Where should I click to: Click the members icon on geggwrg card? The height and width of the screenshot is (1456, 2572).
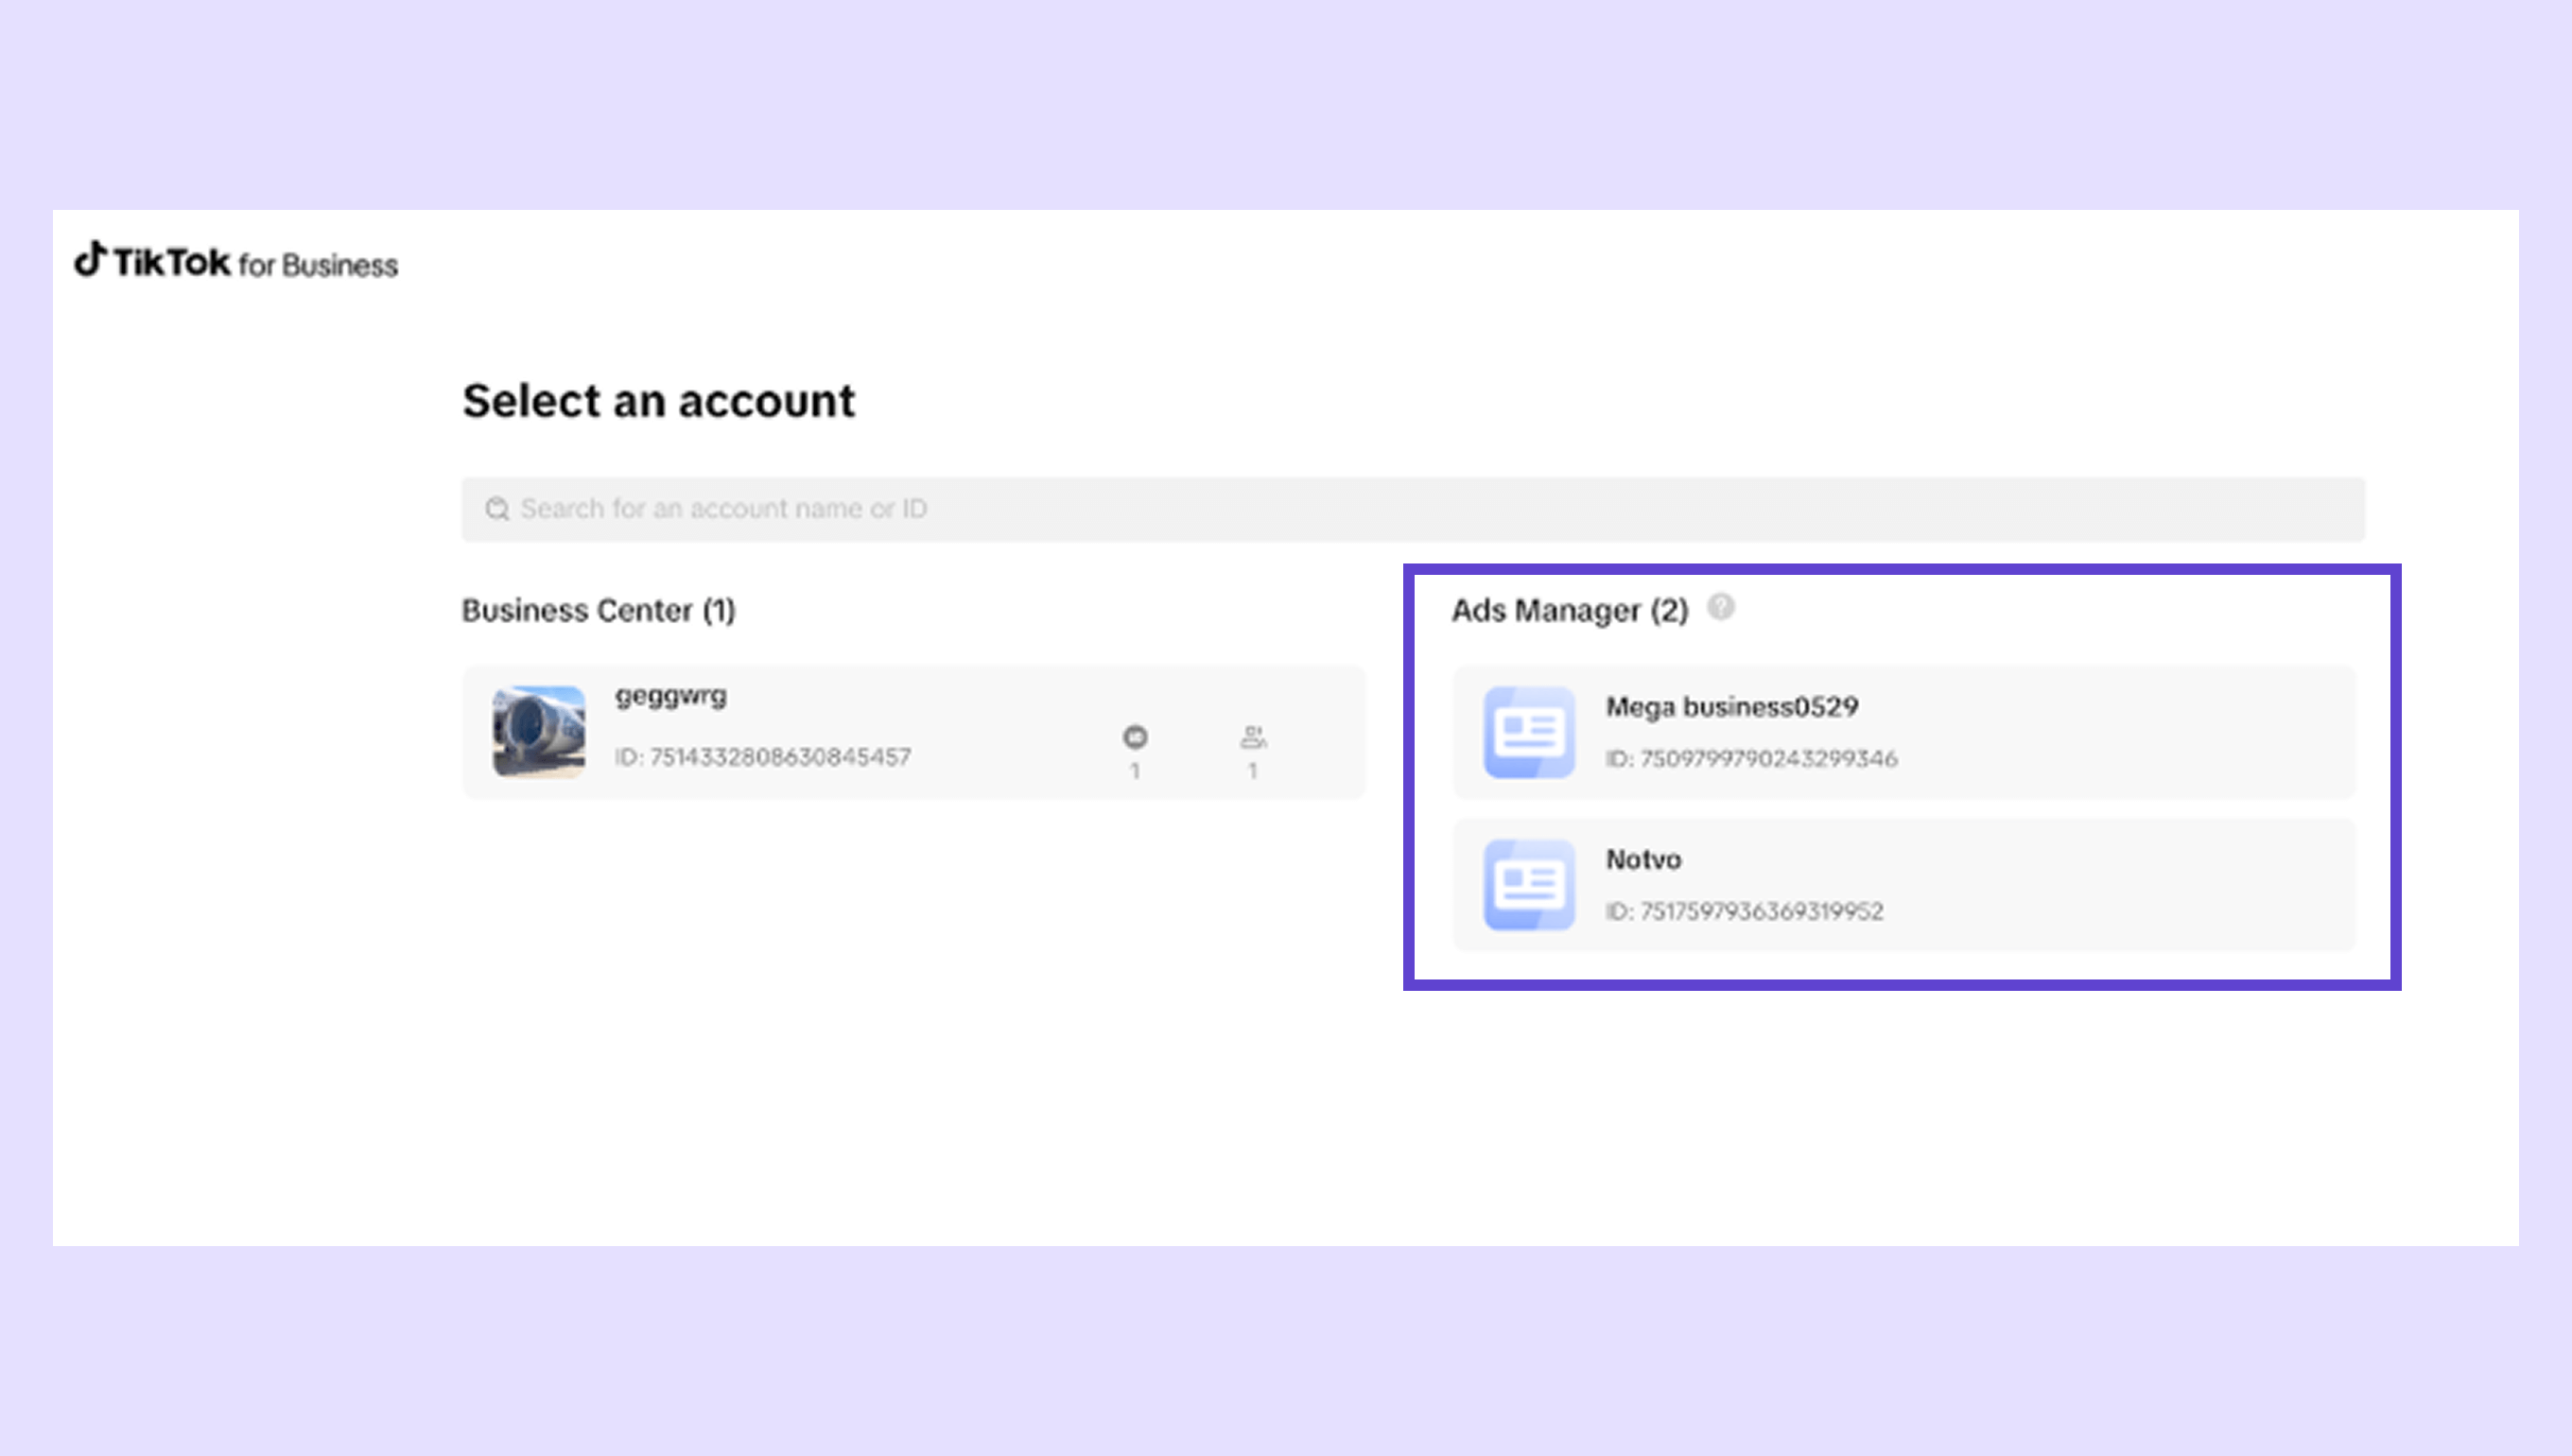(1253, 737)
